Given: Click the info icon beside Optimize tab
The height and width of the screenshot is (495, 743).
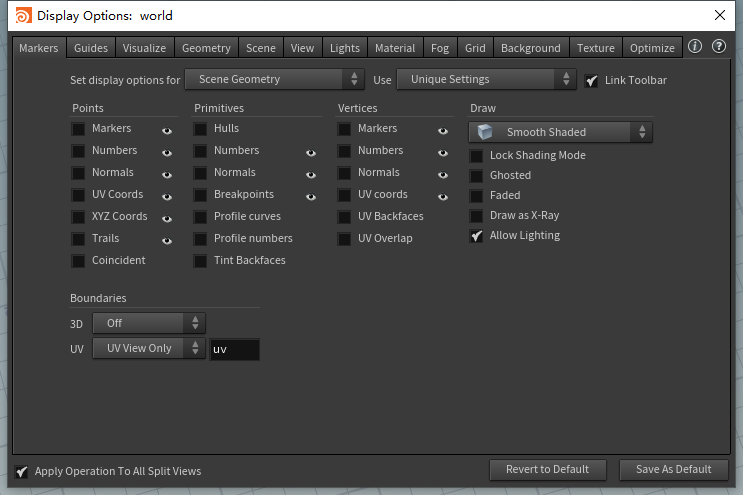Looking at the screenshot, I should 695,47.
